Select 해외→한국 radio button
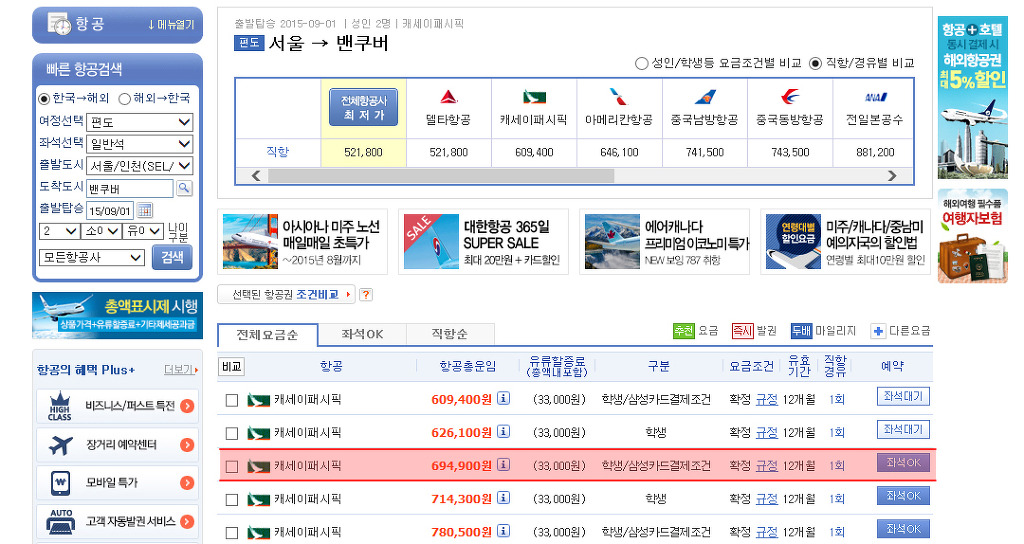The image size is (1024, 544). [125, 99]
